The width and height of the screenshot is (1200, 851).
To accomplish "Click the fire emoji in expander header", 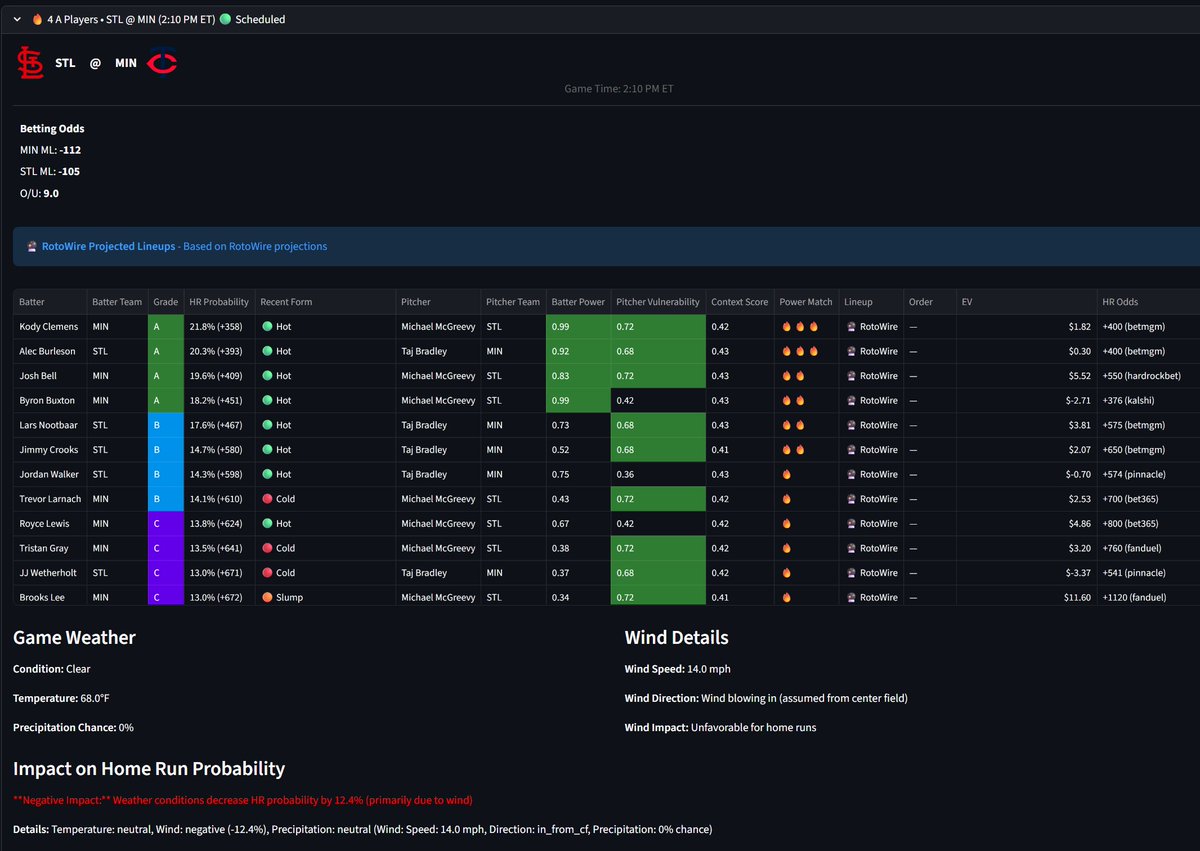I will [x=38, y=19].
